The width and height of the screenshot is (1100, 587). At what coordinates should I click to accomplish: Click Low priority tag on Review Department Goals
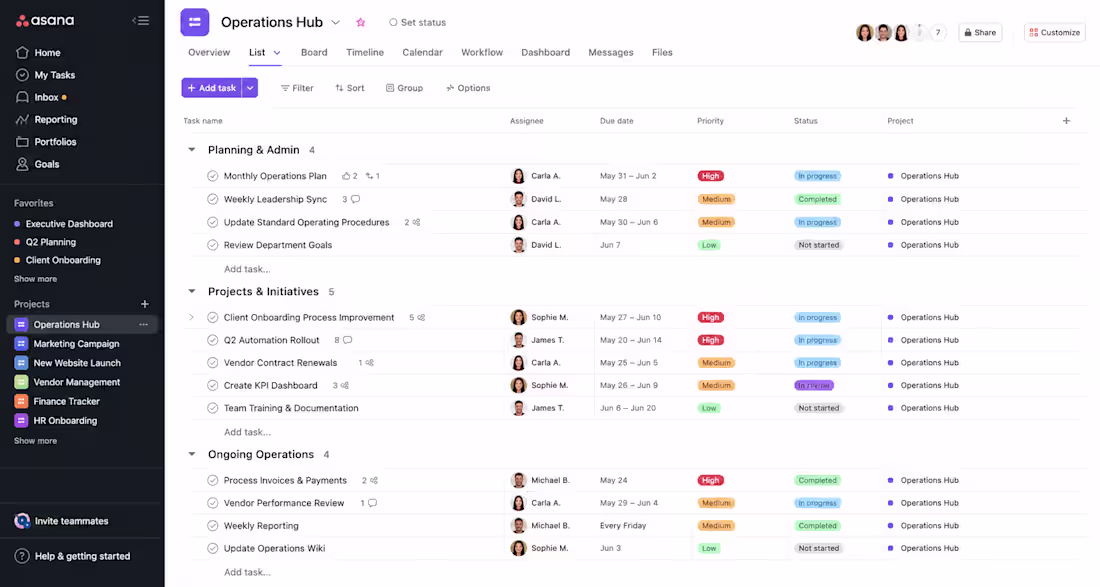coord(709,245)
